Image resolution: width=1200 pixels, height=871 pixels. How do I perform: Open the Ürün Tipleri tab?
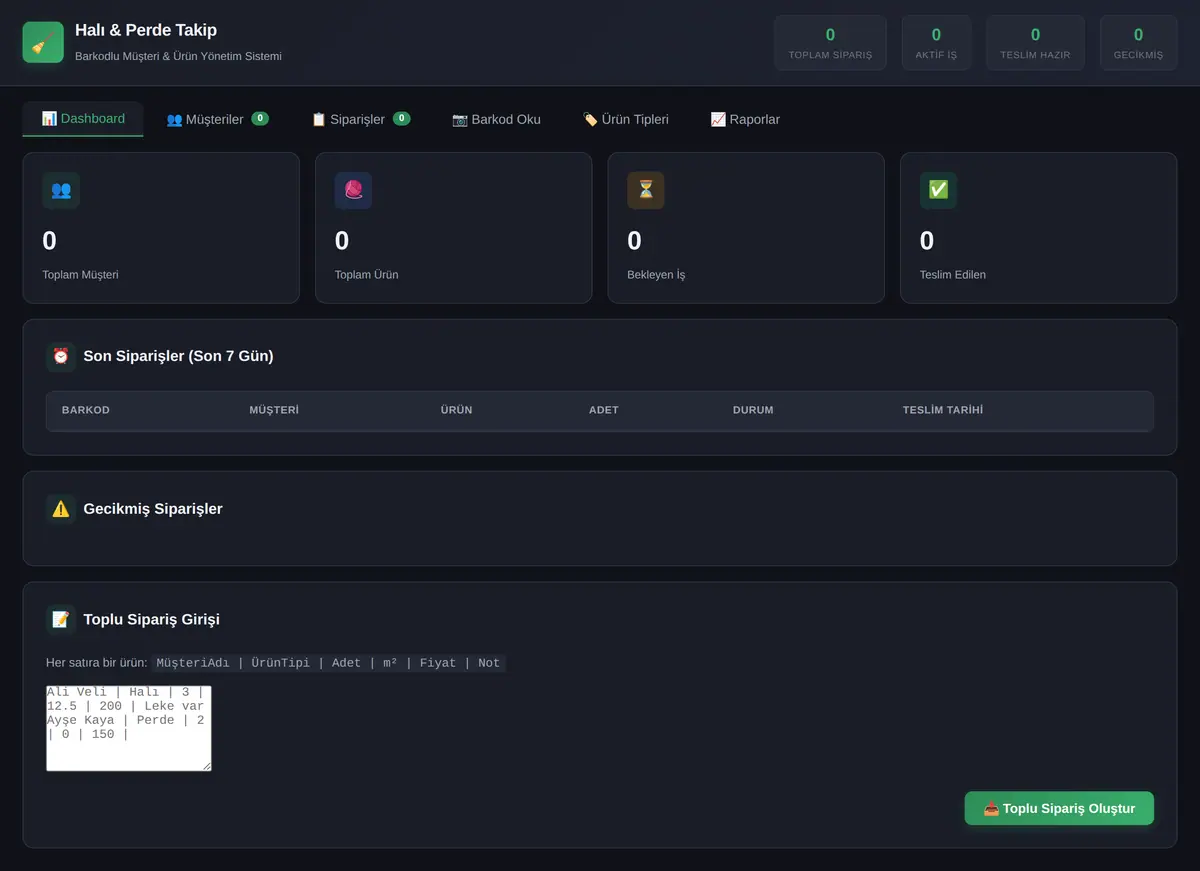626,119
